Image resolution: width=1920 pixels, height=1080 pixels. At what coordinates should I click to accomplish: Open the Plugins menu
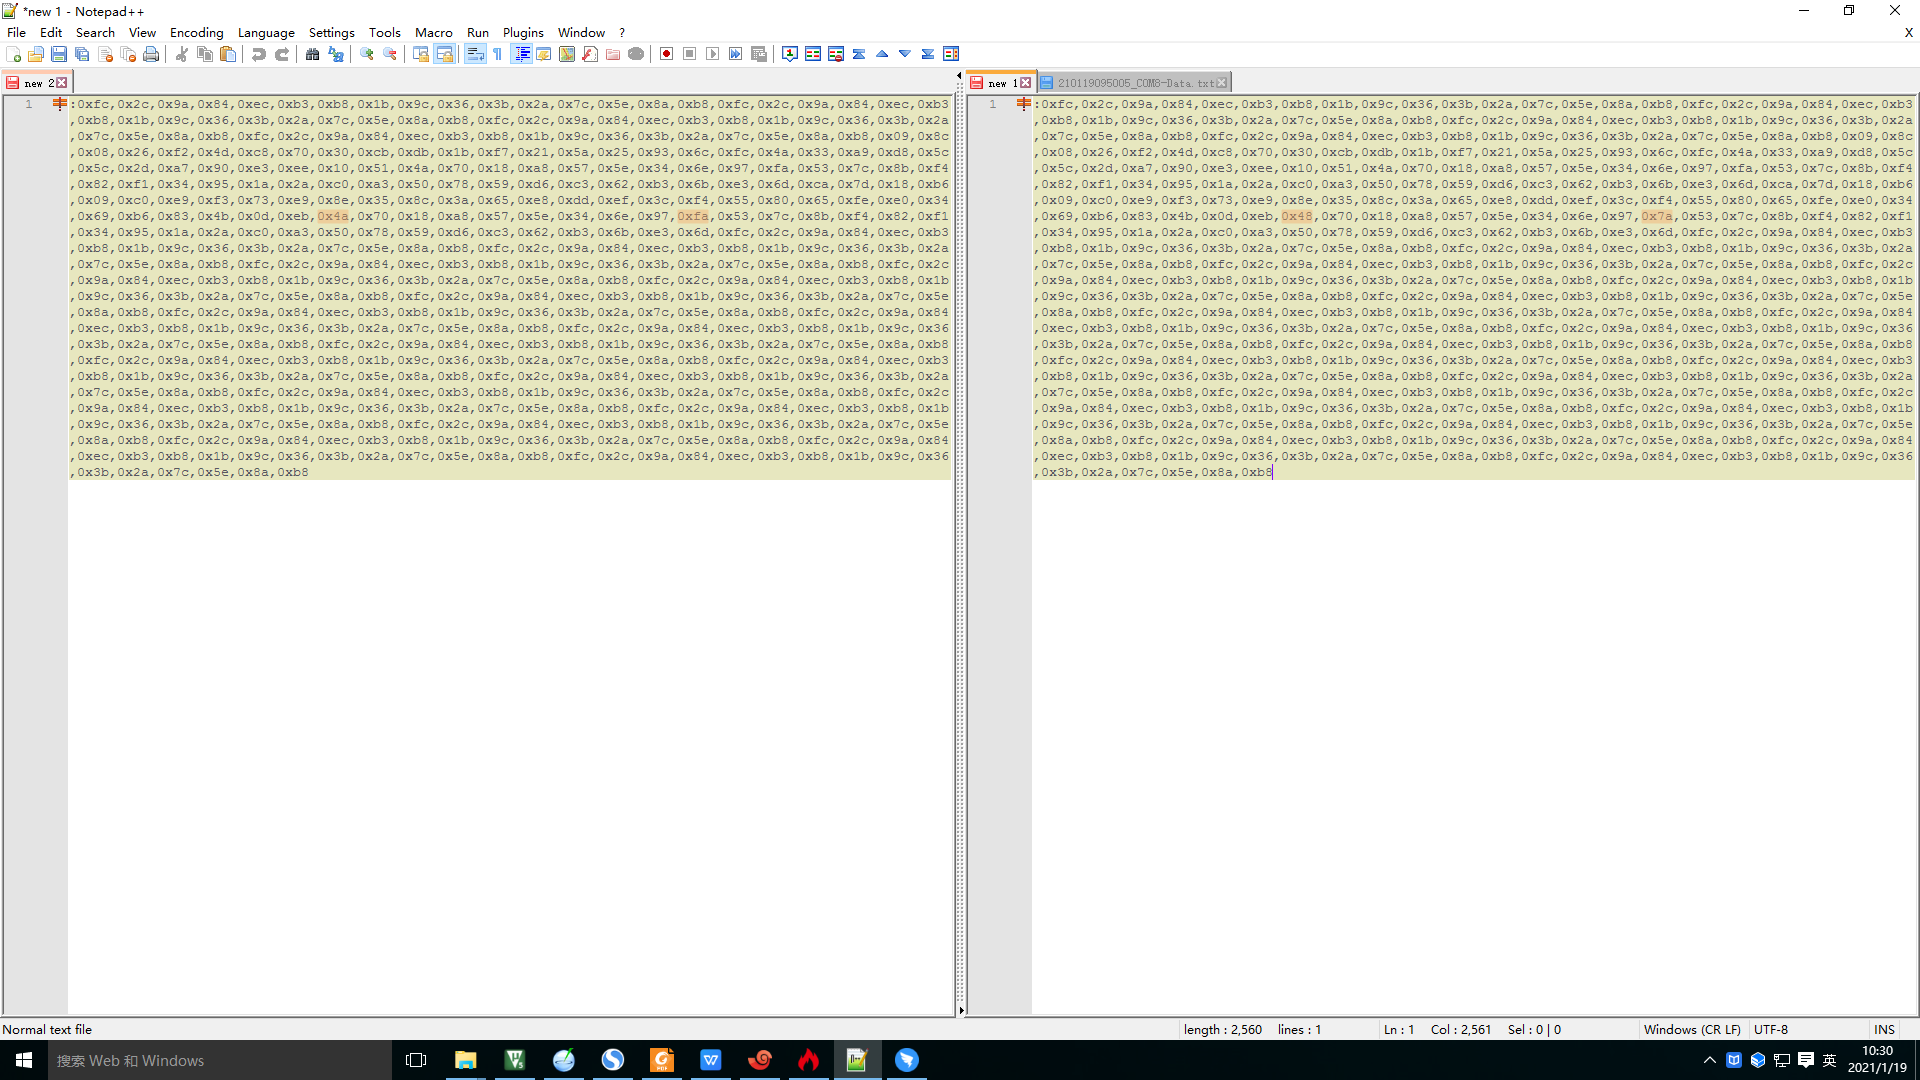coord(522,32)
